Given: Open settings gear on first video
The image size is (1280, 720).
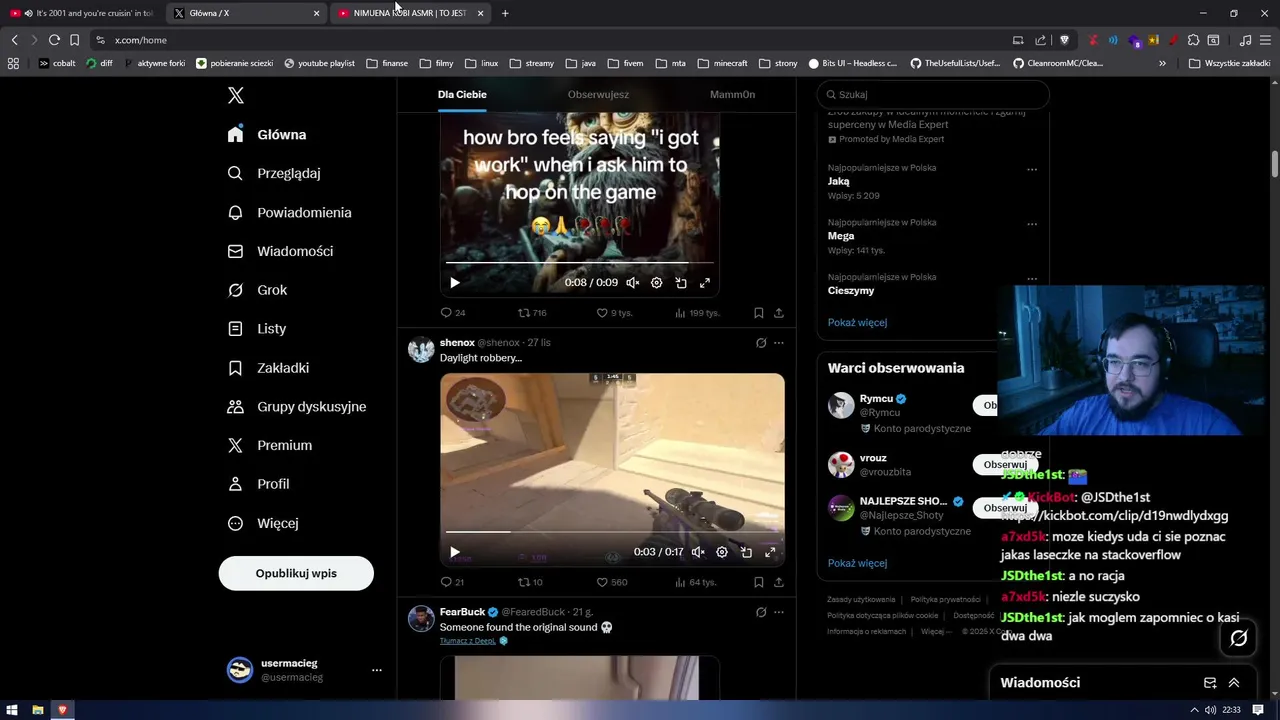Looking at the screenshot, I should (x=657, y=283).
